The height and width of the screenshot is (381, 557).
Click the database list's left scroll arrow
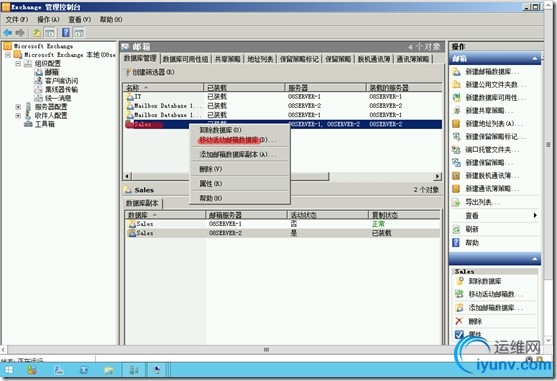point(128,176)
